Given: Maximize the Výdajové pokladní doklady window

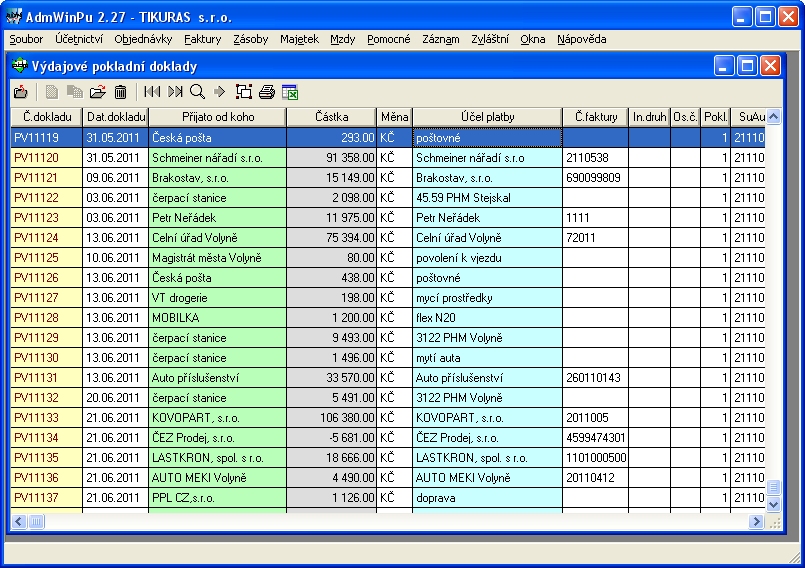Looking at the screenshot, I should (747, 66).
